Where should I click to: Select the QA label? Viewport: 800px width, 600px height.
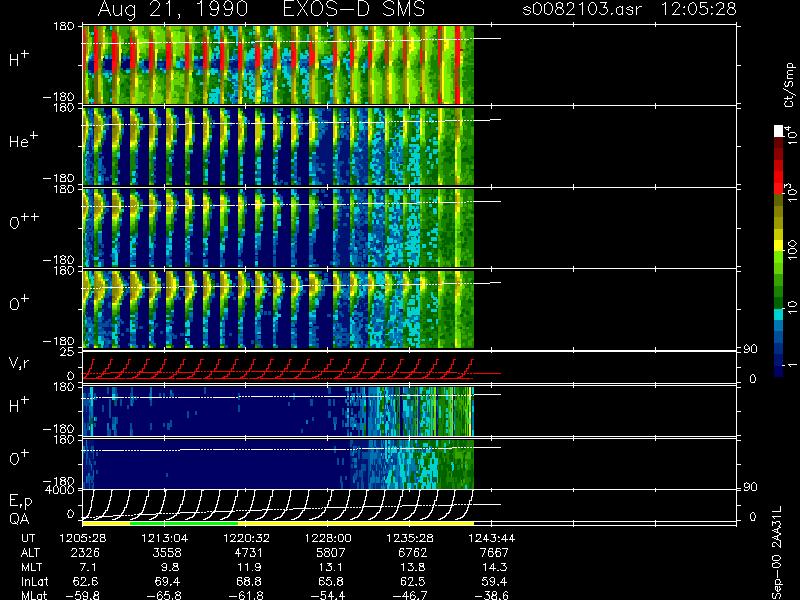pos(19,518)
